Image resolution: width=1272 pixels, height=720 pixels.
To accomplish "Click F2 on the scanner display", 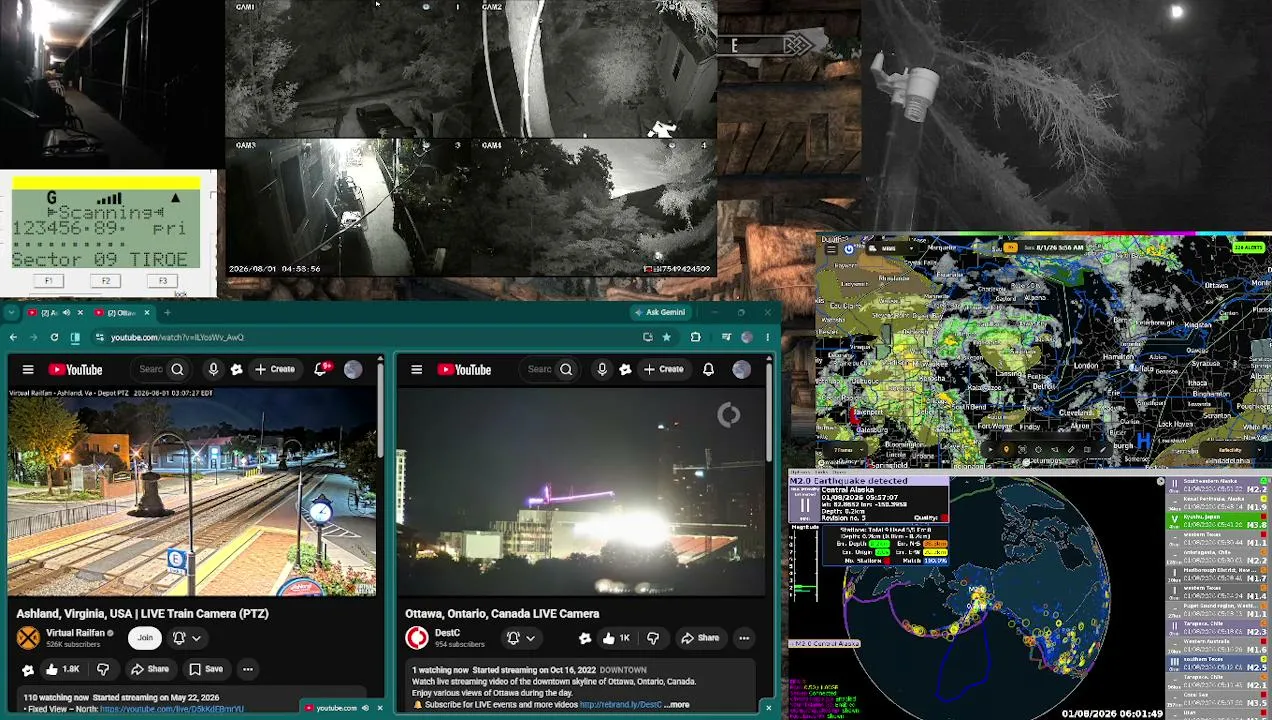I will (105, 281).
